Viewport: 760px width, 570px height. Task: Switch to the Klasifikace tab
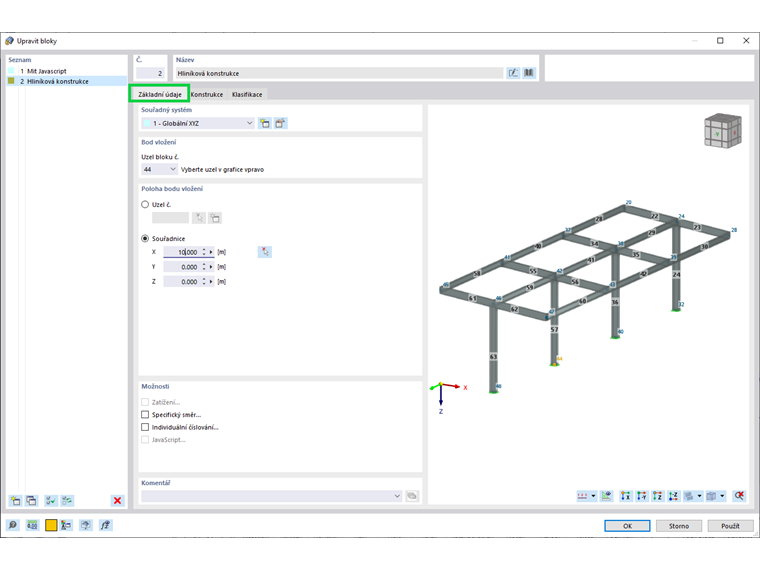click(247, 94)
